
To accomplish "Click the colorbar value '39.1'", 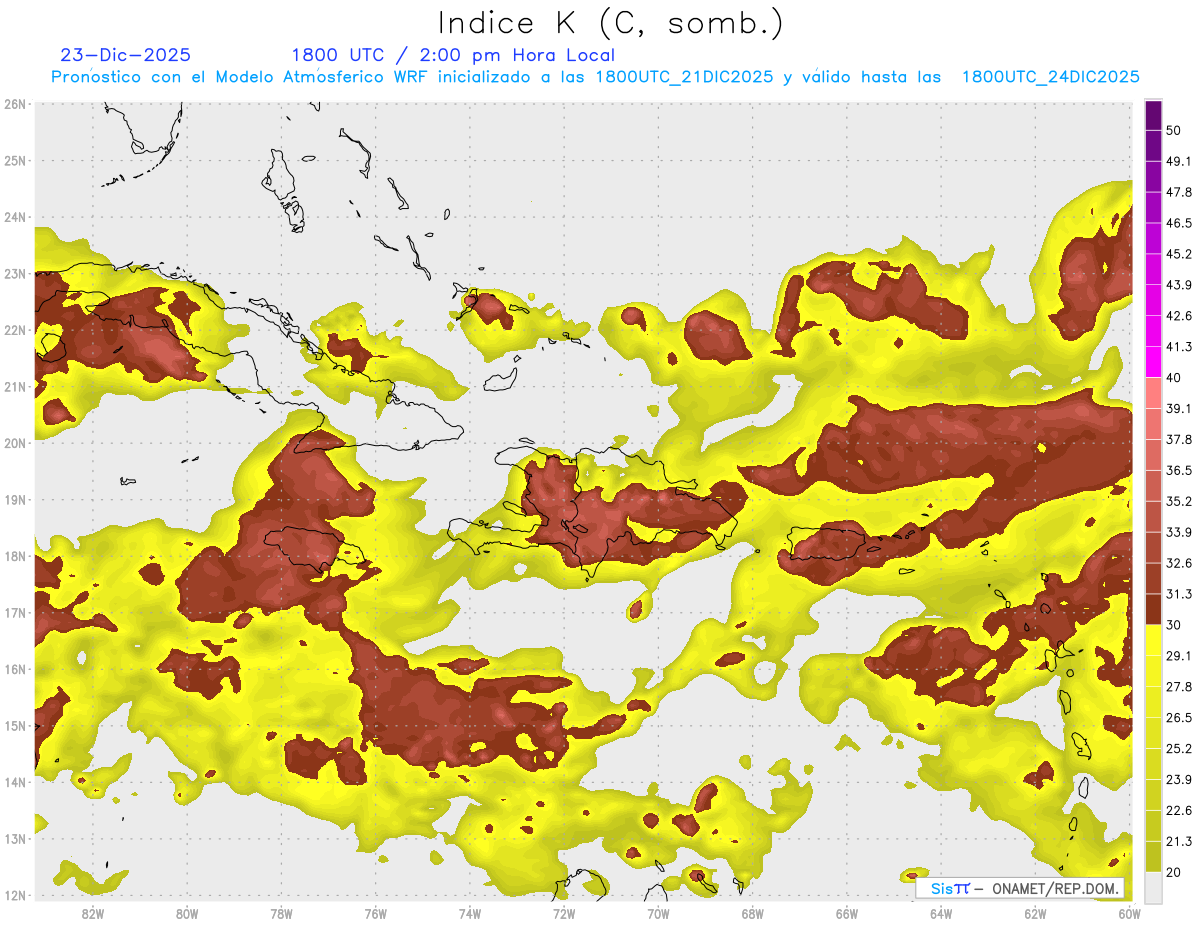I will point(1179,409).
